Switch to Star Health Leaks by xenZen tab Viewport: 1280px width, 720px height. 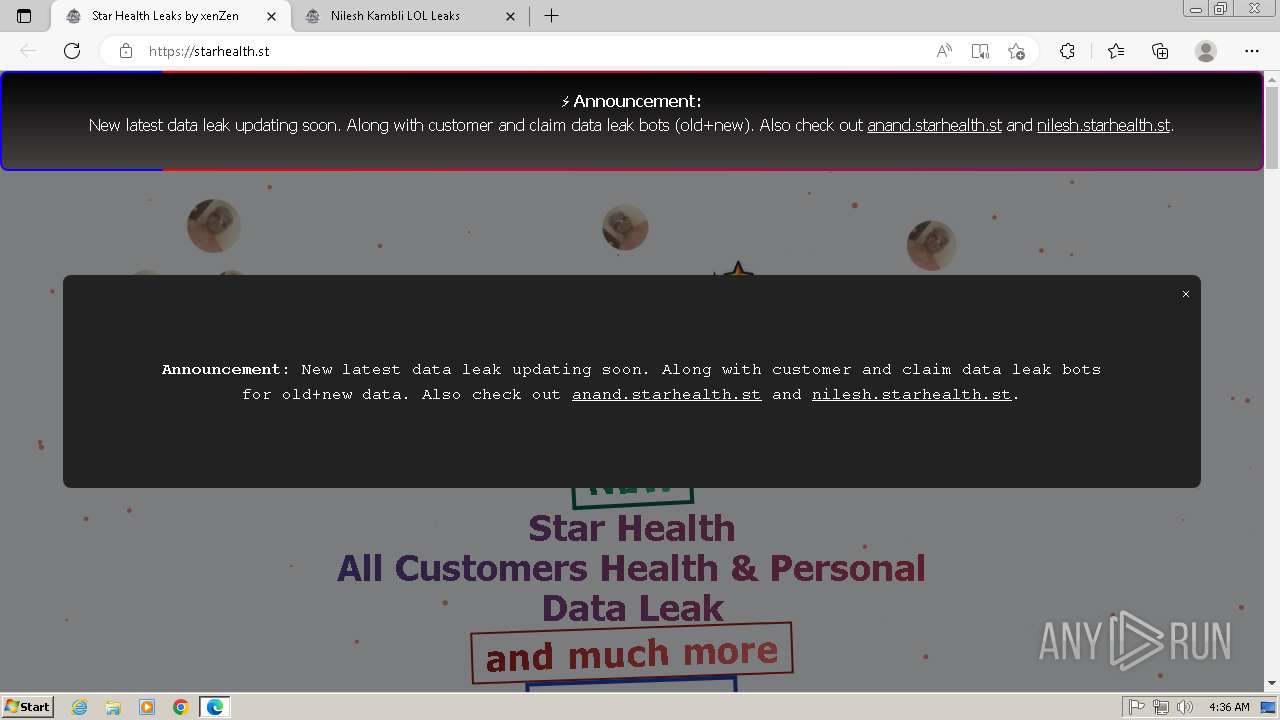pos(166,16)
